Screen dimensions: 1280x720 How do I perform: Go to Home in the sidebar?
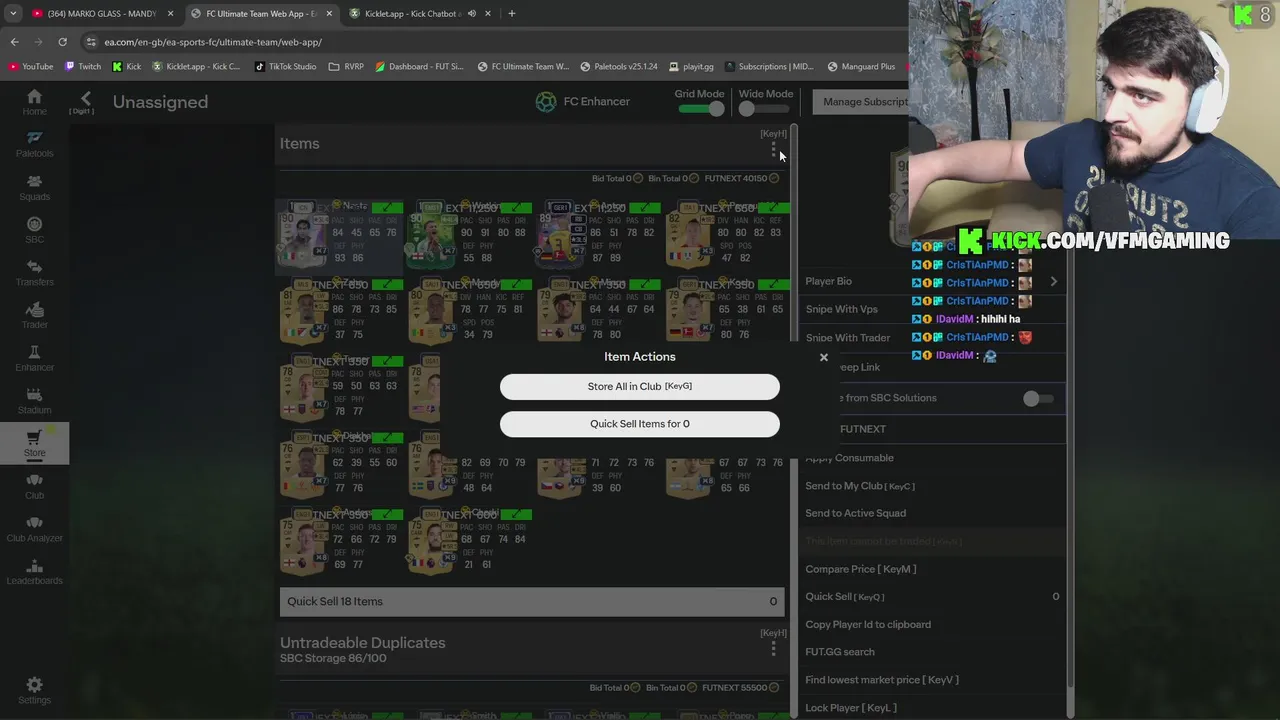pyautogui.click(x=34, y=102)
